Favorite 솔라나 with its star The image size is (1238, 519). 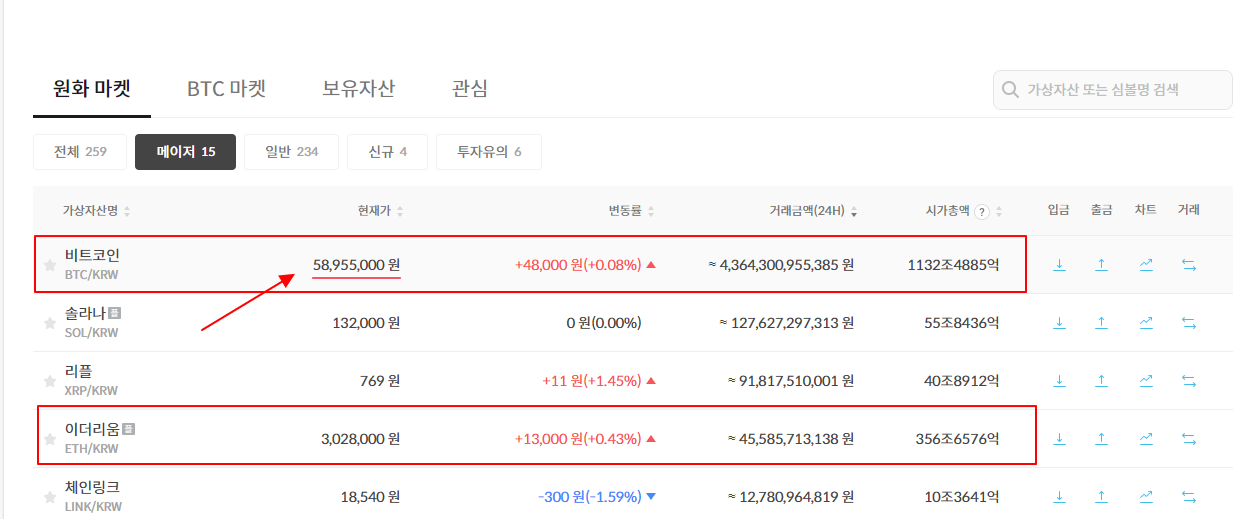pos(50,323)
